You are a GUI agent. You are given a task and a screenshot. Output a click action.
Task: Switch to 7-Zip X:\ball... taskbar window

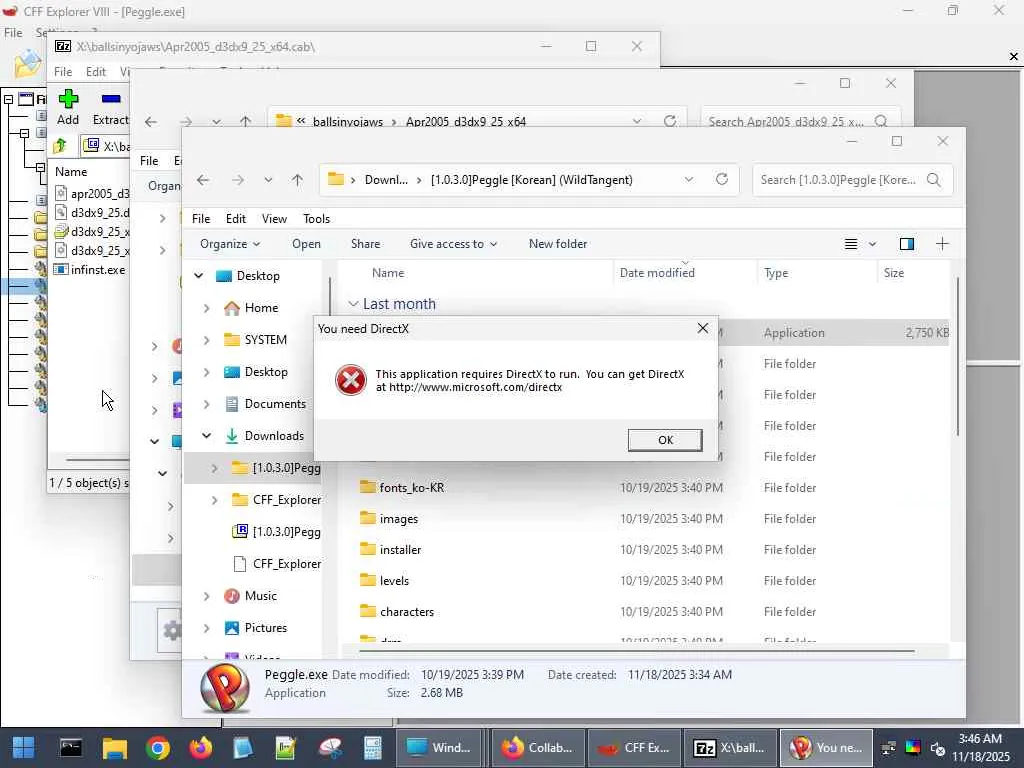click(729, 748)
